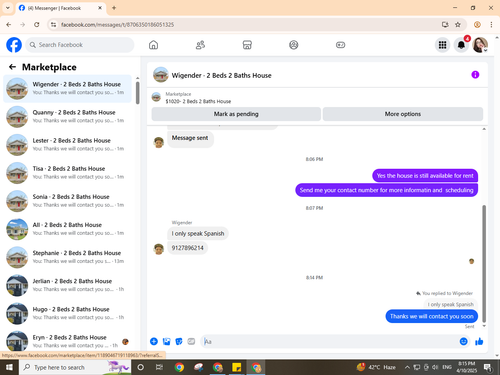500x375 pixels.
Task: Show hidden system tray icons
Action: coord(407,367)
